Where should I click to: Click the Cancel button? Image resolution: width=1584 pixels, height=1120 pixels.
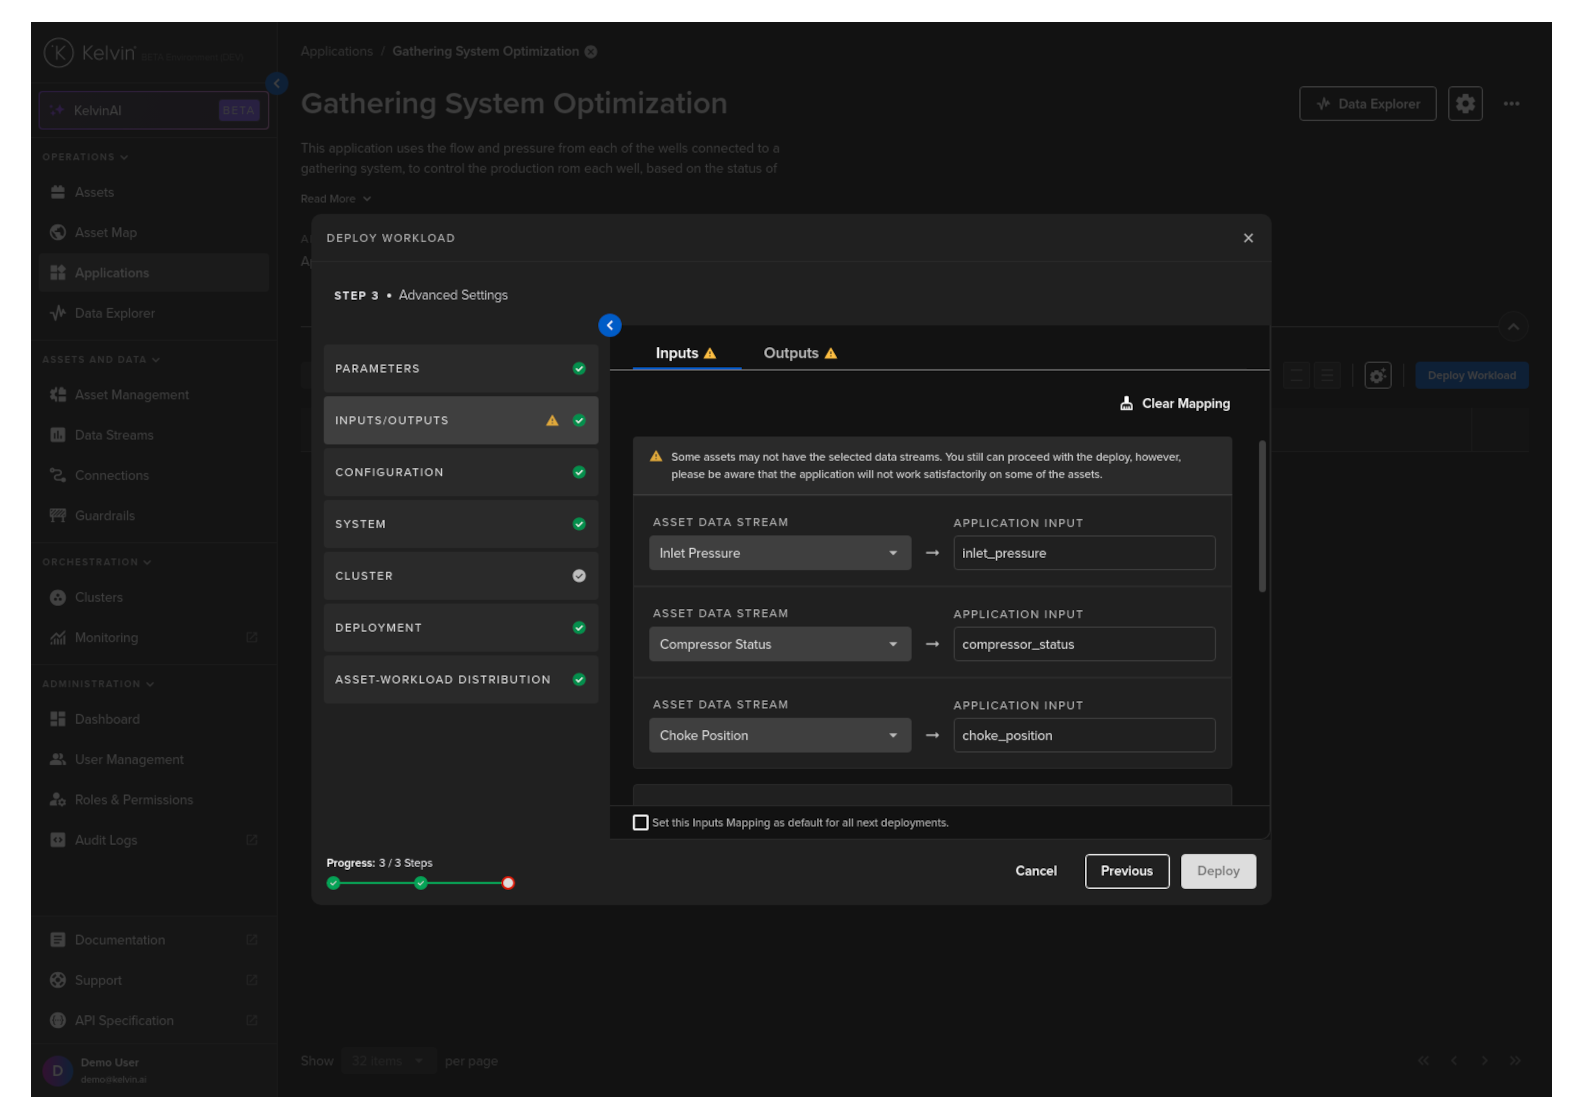(1036, 871)
